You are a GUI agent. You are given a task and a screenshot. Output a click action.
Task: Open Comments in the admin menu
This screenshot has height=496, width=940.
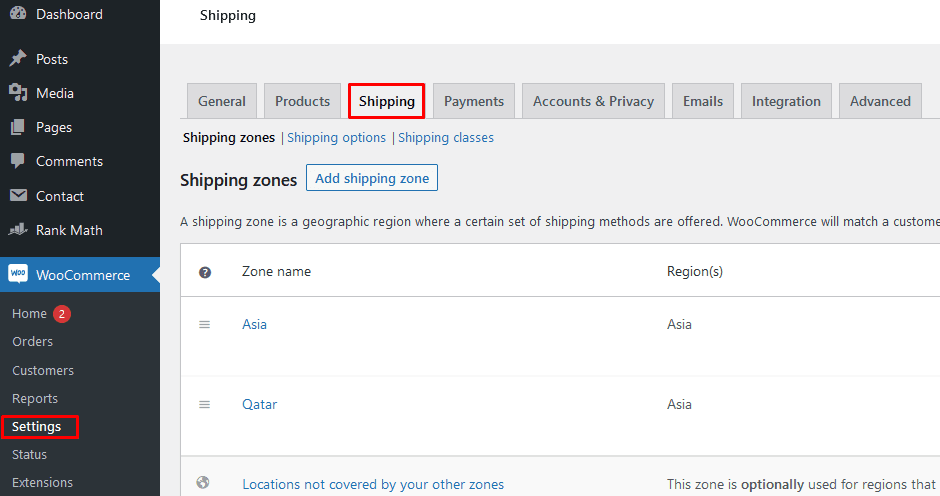[69, 161]
